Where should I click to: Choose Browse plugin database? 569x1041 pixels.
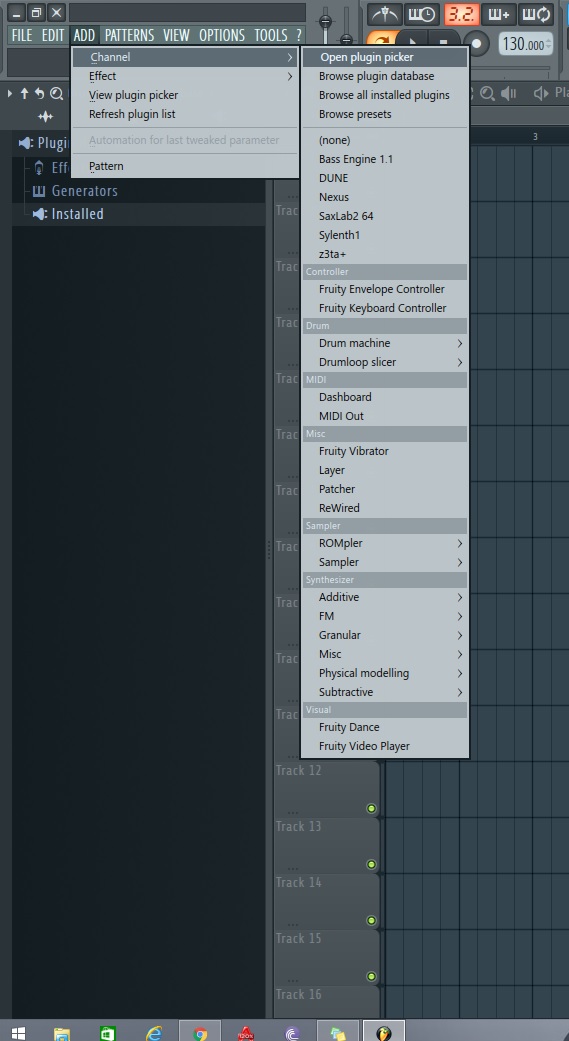tap(384, 76)
